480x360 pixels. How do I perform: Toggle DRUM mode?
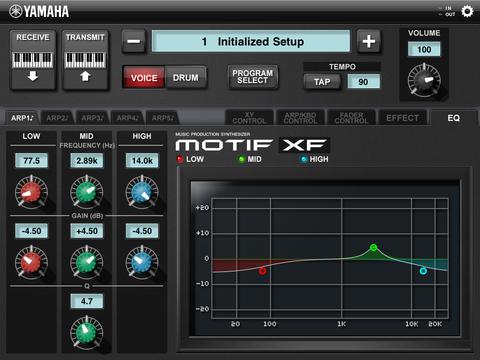point(186,77)
